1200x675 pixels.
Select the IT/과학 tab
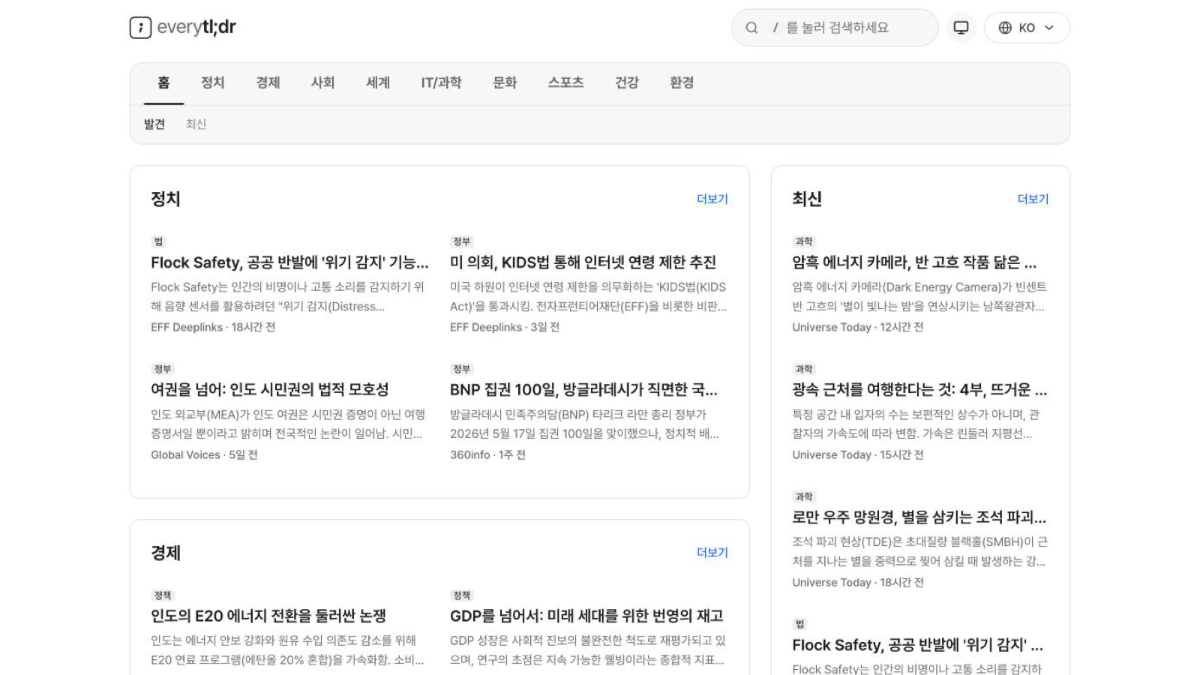[441, 83]
